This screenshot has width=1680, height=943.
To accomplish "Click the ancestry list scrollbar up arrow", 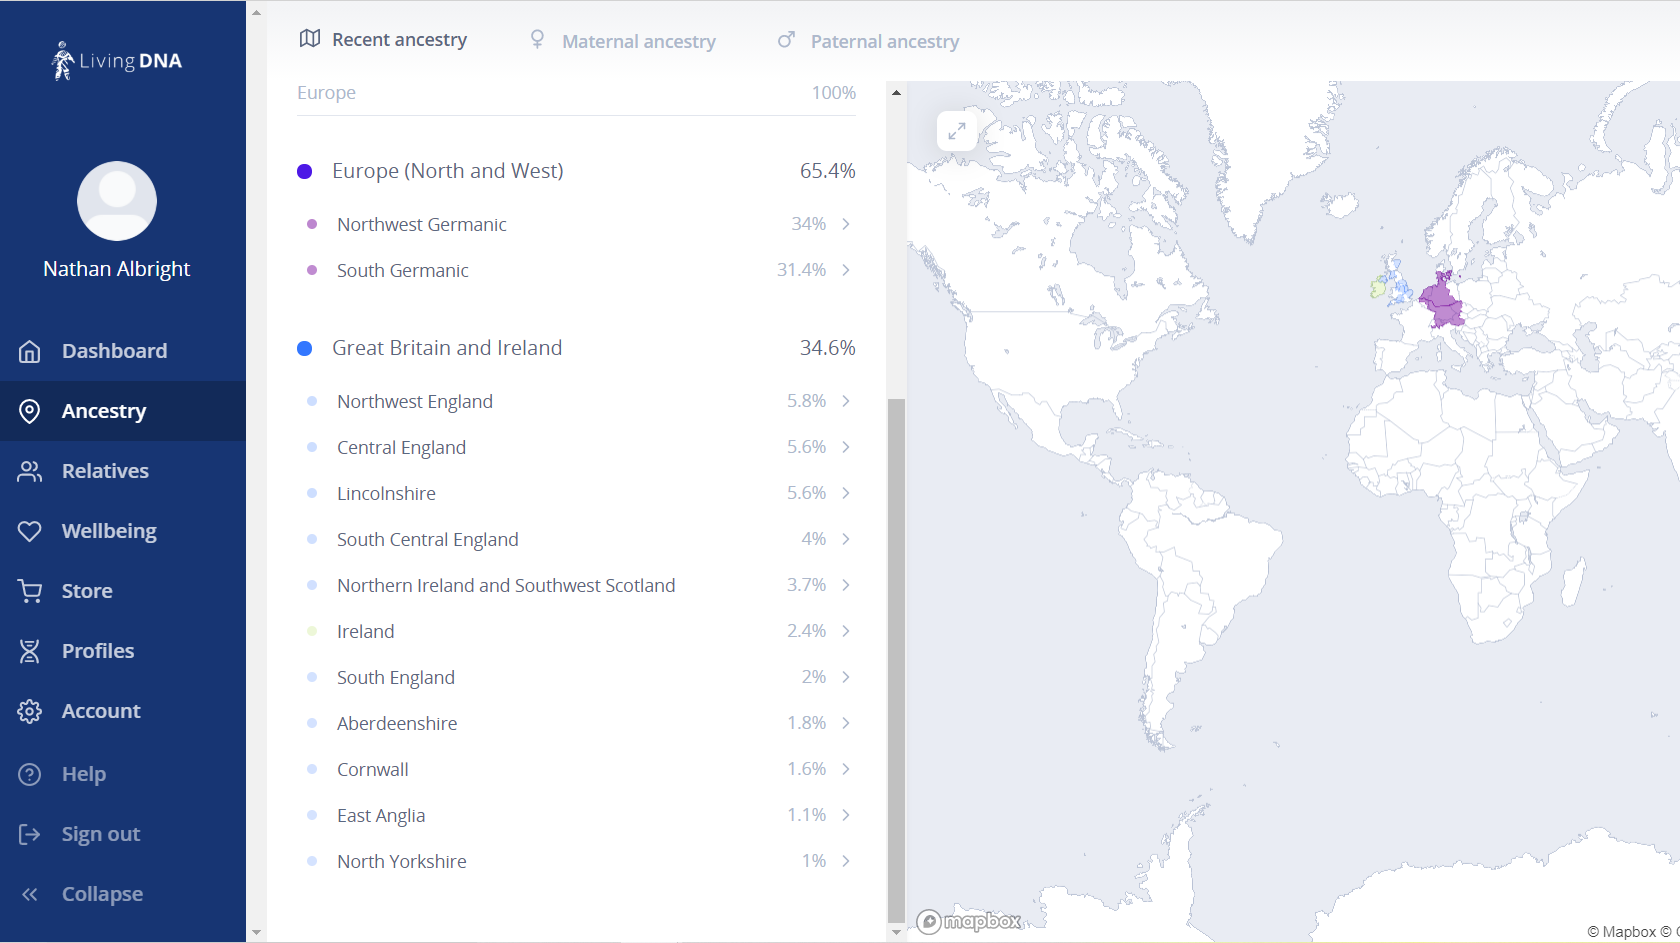I will (x=896, y=93).
